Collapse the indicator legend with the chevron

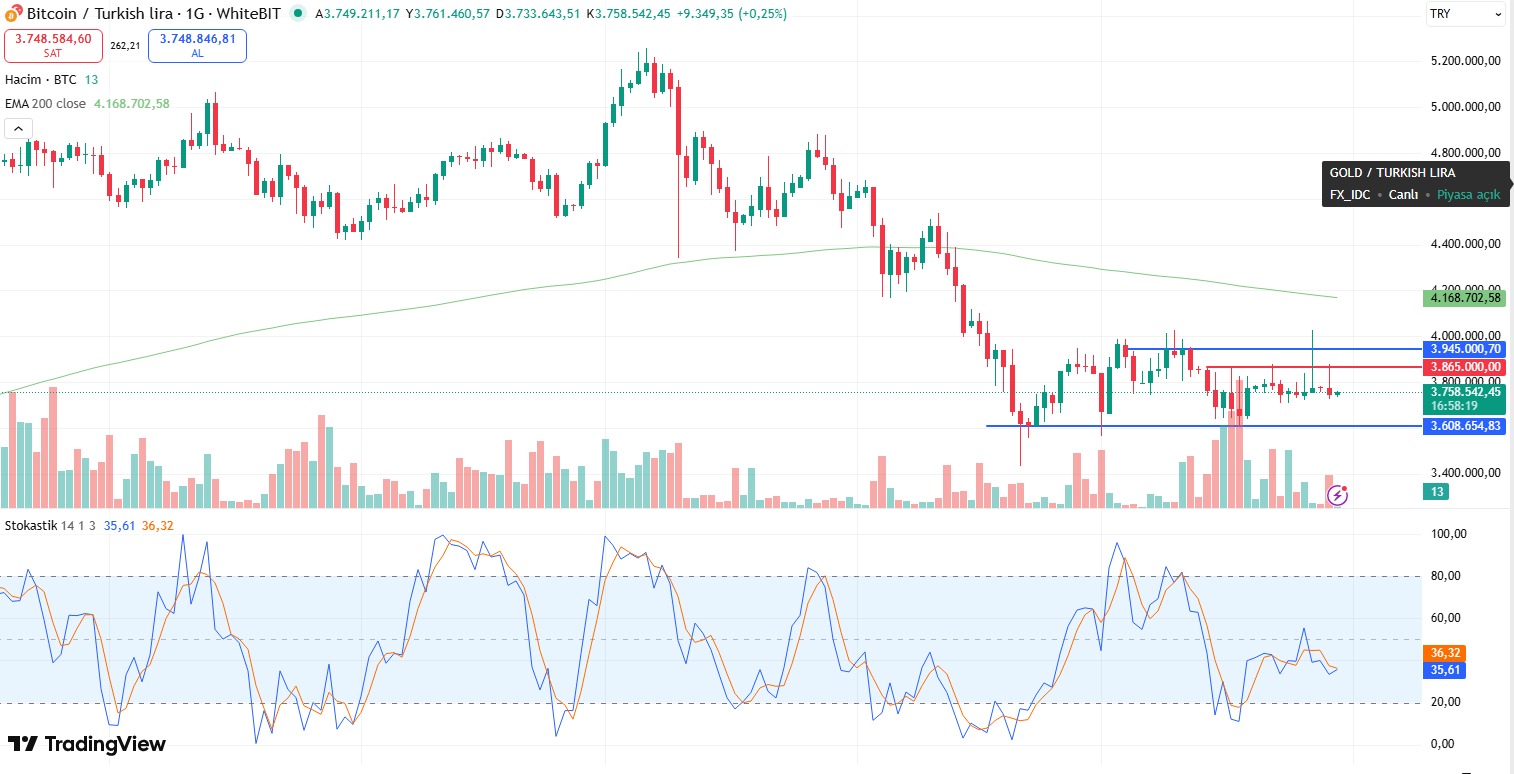tap(19, 128)
